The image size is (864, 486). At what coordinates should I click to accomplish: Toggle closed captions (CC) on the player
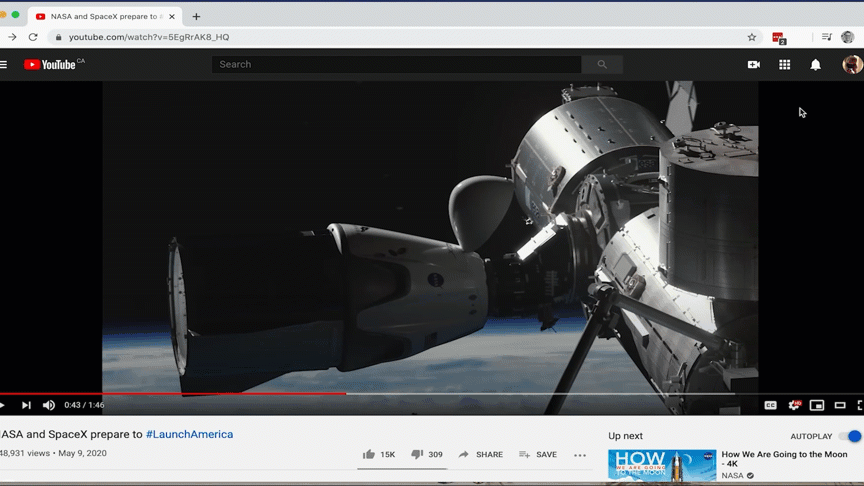(x=770, y=405)
